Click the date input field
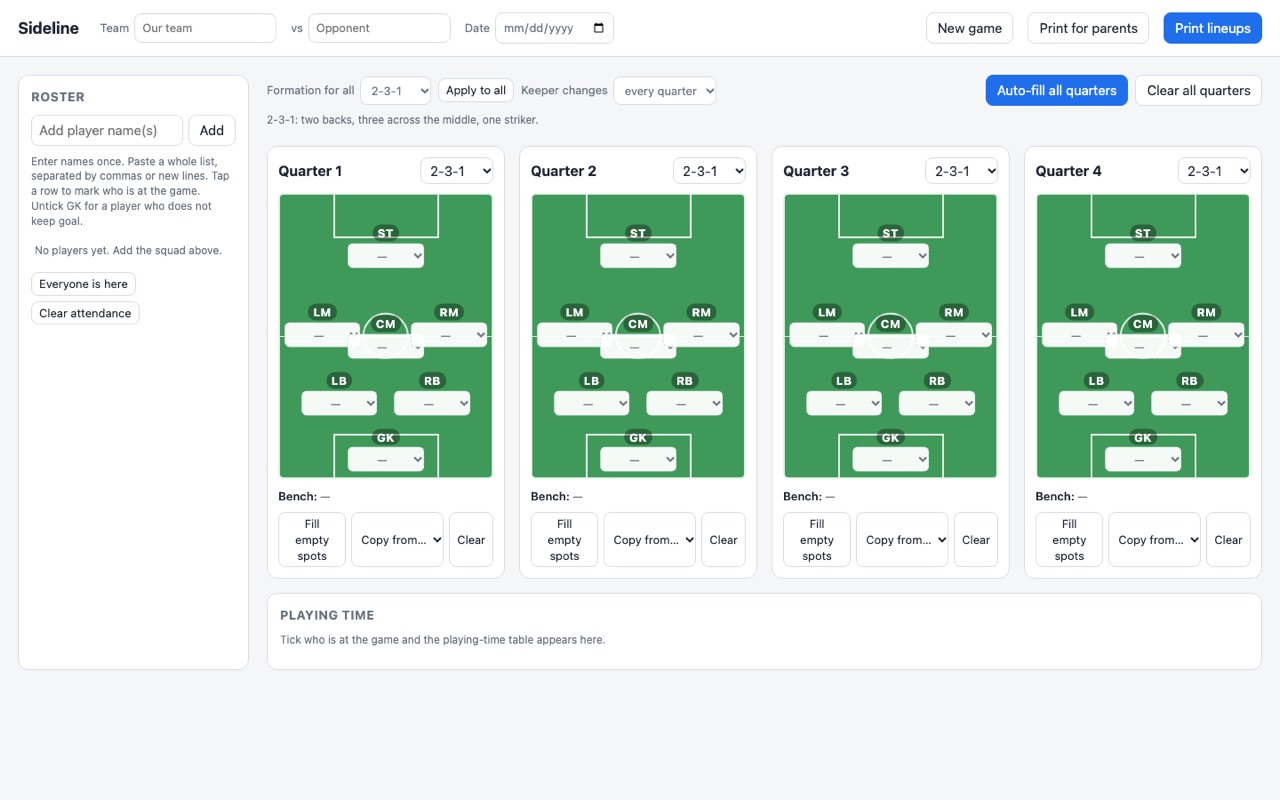 pyautogui.click(x=554, y=28)
